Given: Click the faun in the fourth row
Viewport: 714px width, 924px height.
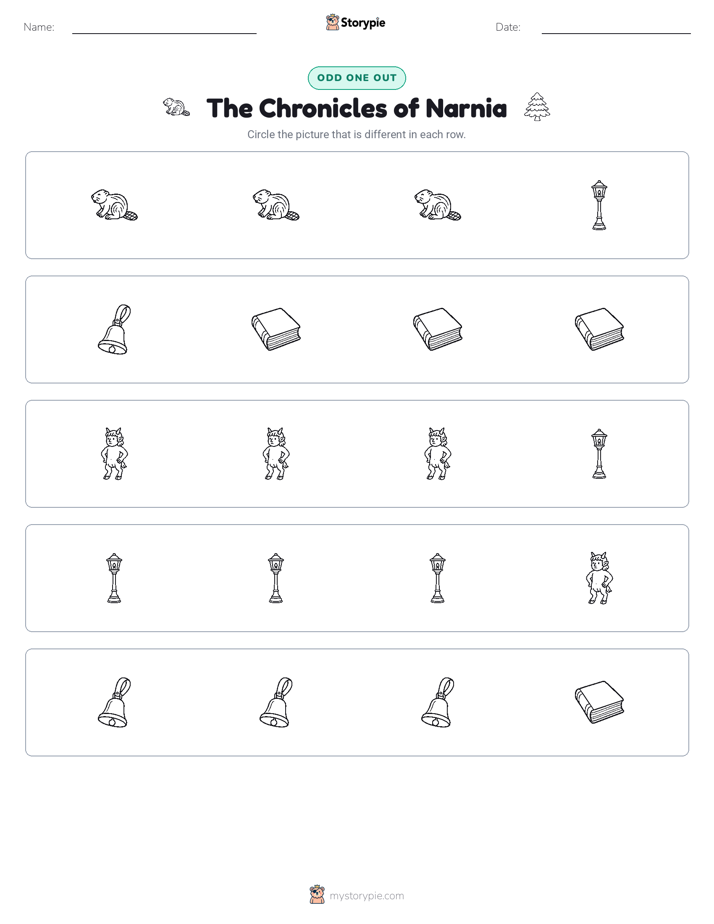Looking at the screenshot, I should (x=599, y=578).
